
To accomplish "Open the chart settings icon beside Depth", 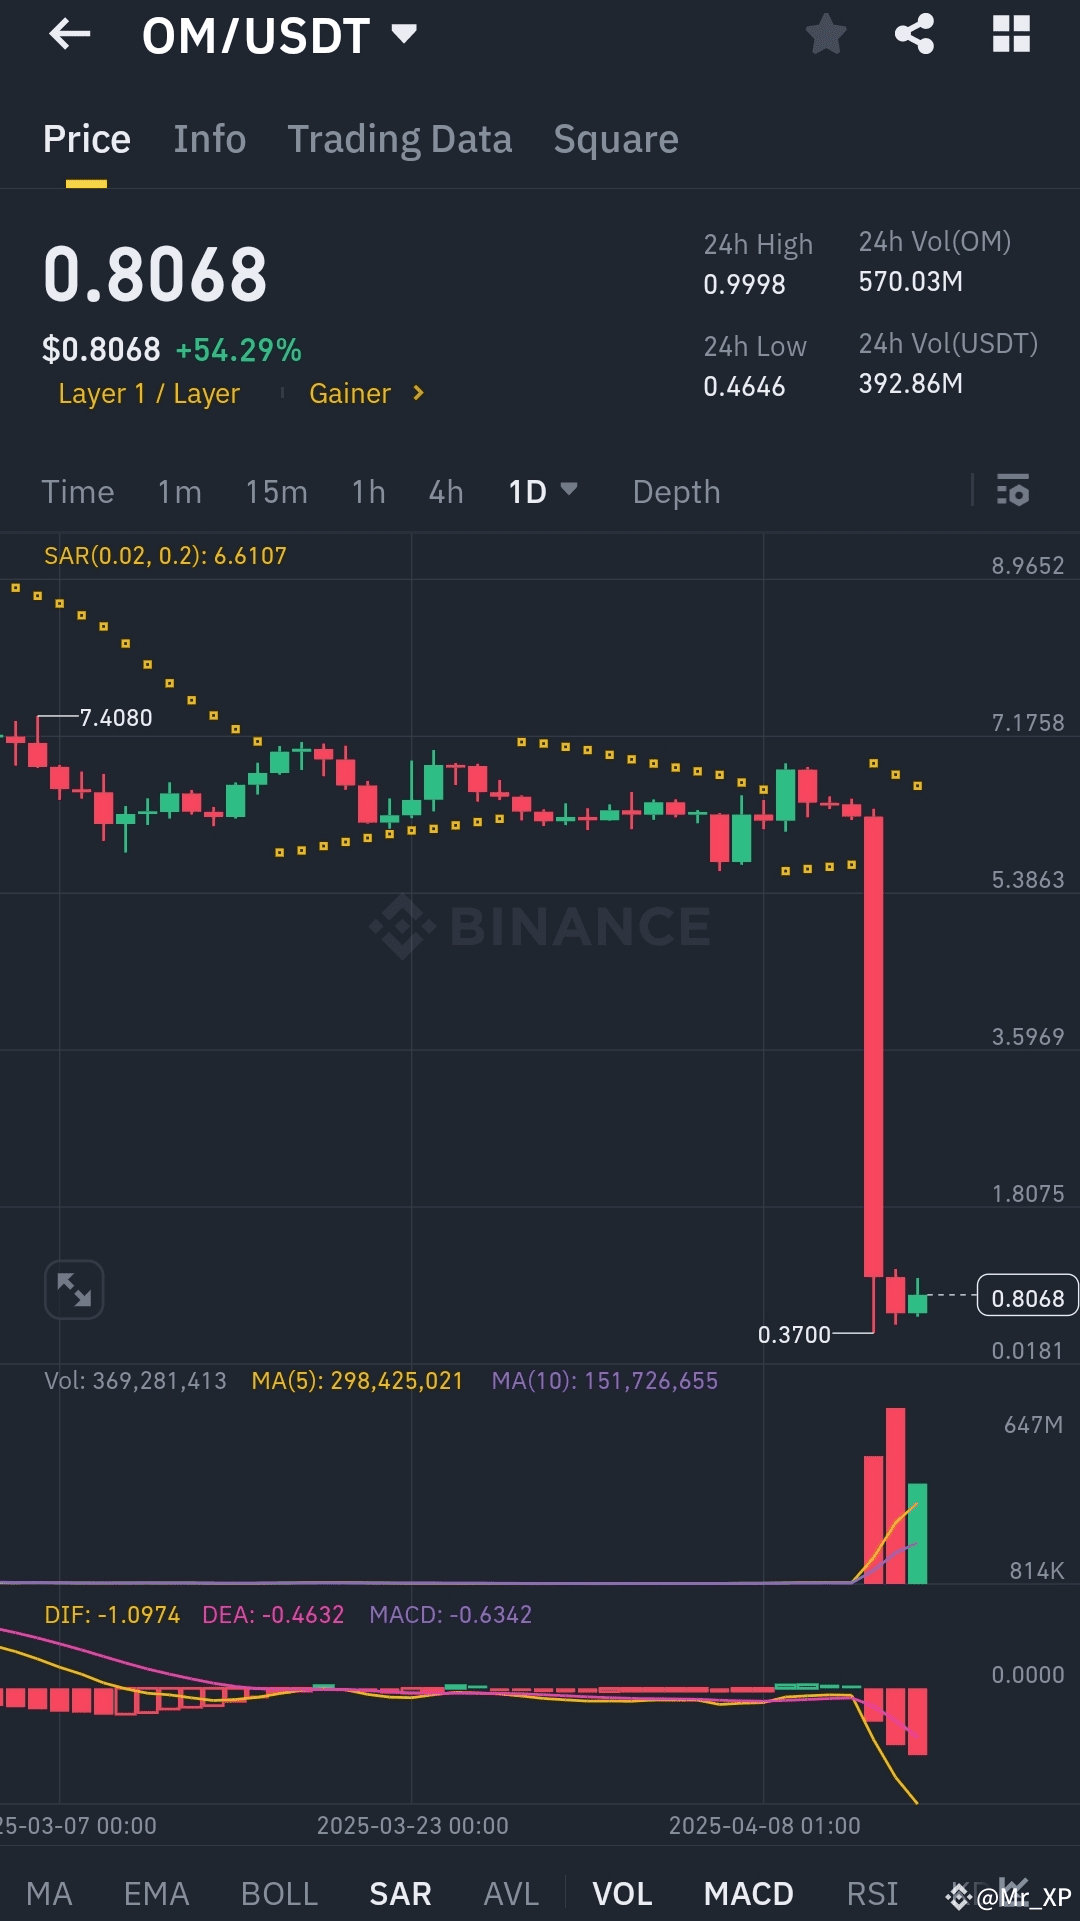I will pyautogui.click(x=1014, y=491).
